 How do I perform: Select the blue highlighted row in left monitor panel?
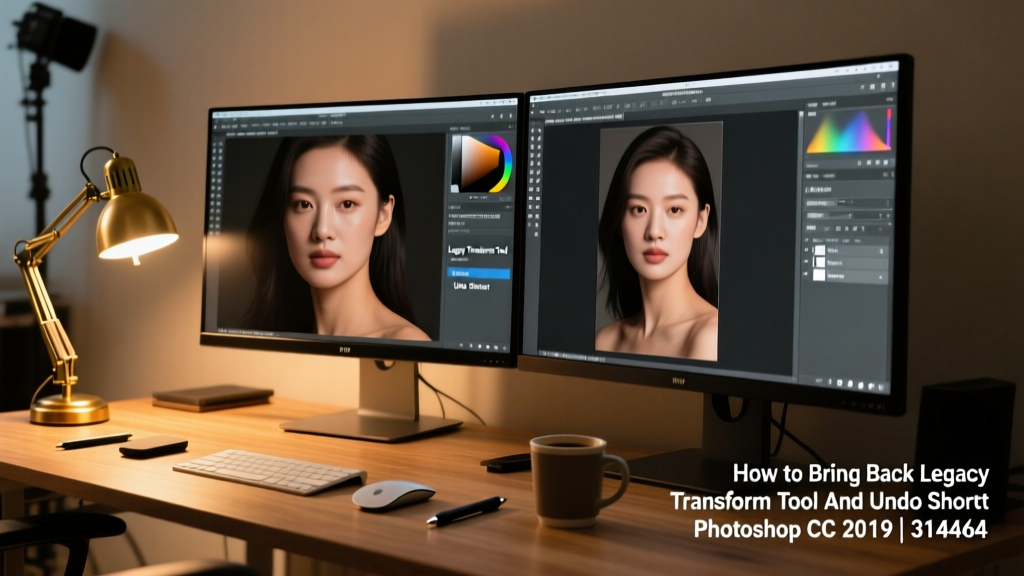[x=479, y=273]
